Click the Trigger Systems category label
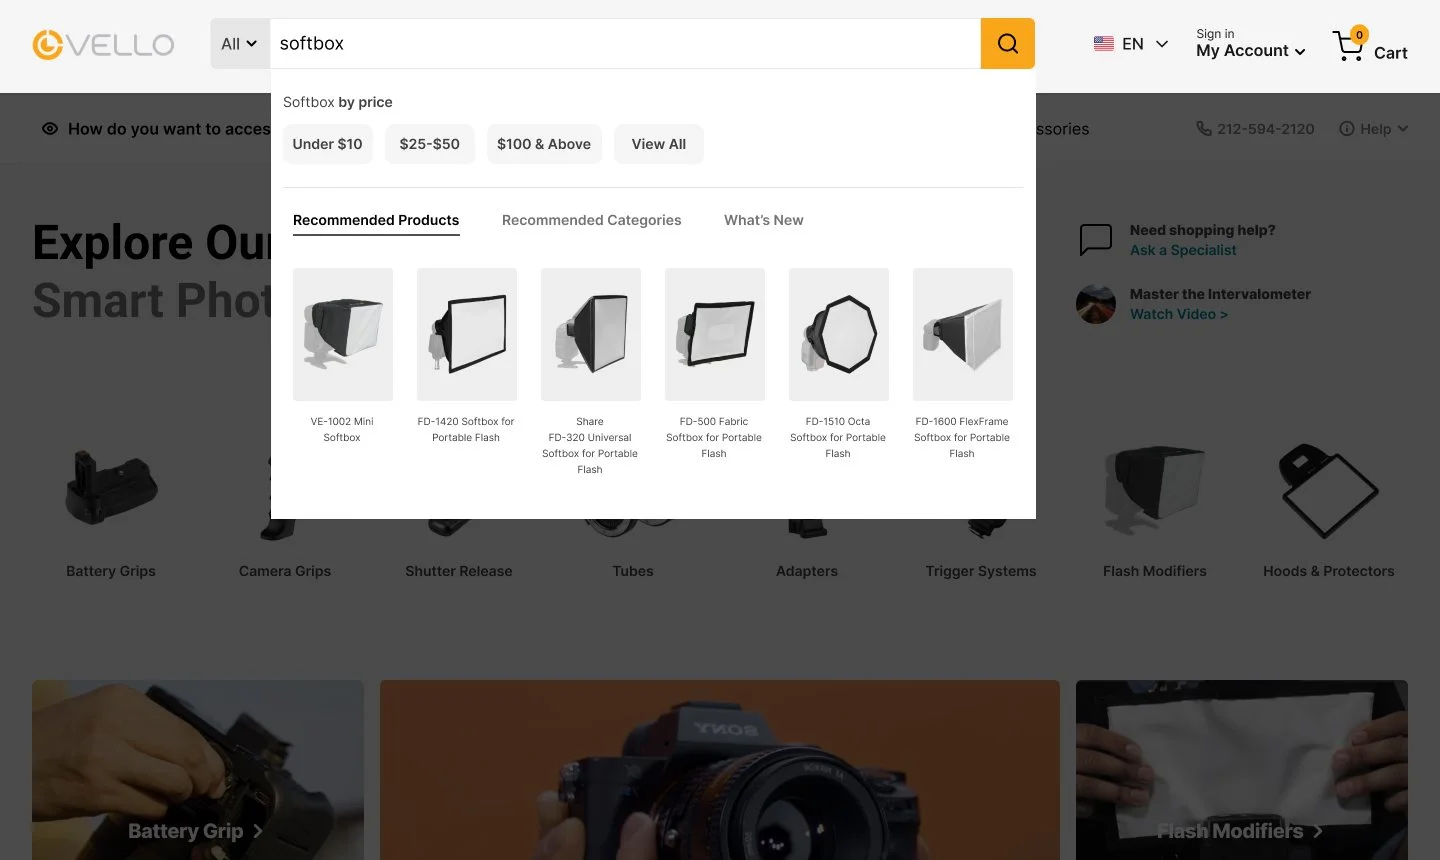 tap(981, 571)
